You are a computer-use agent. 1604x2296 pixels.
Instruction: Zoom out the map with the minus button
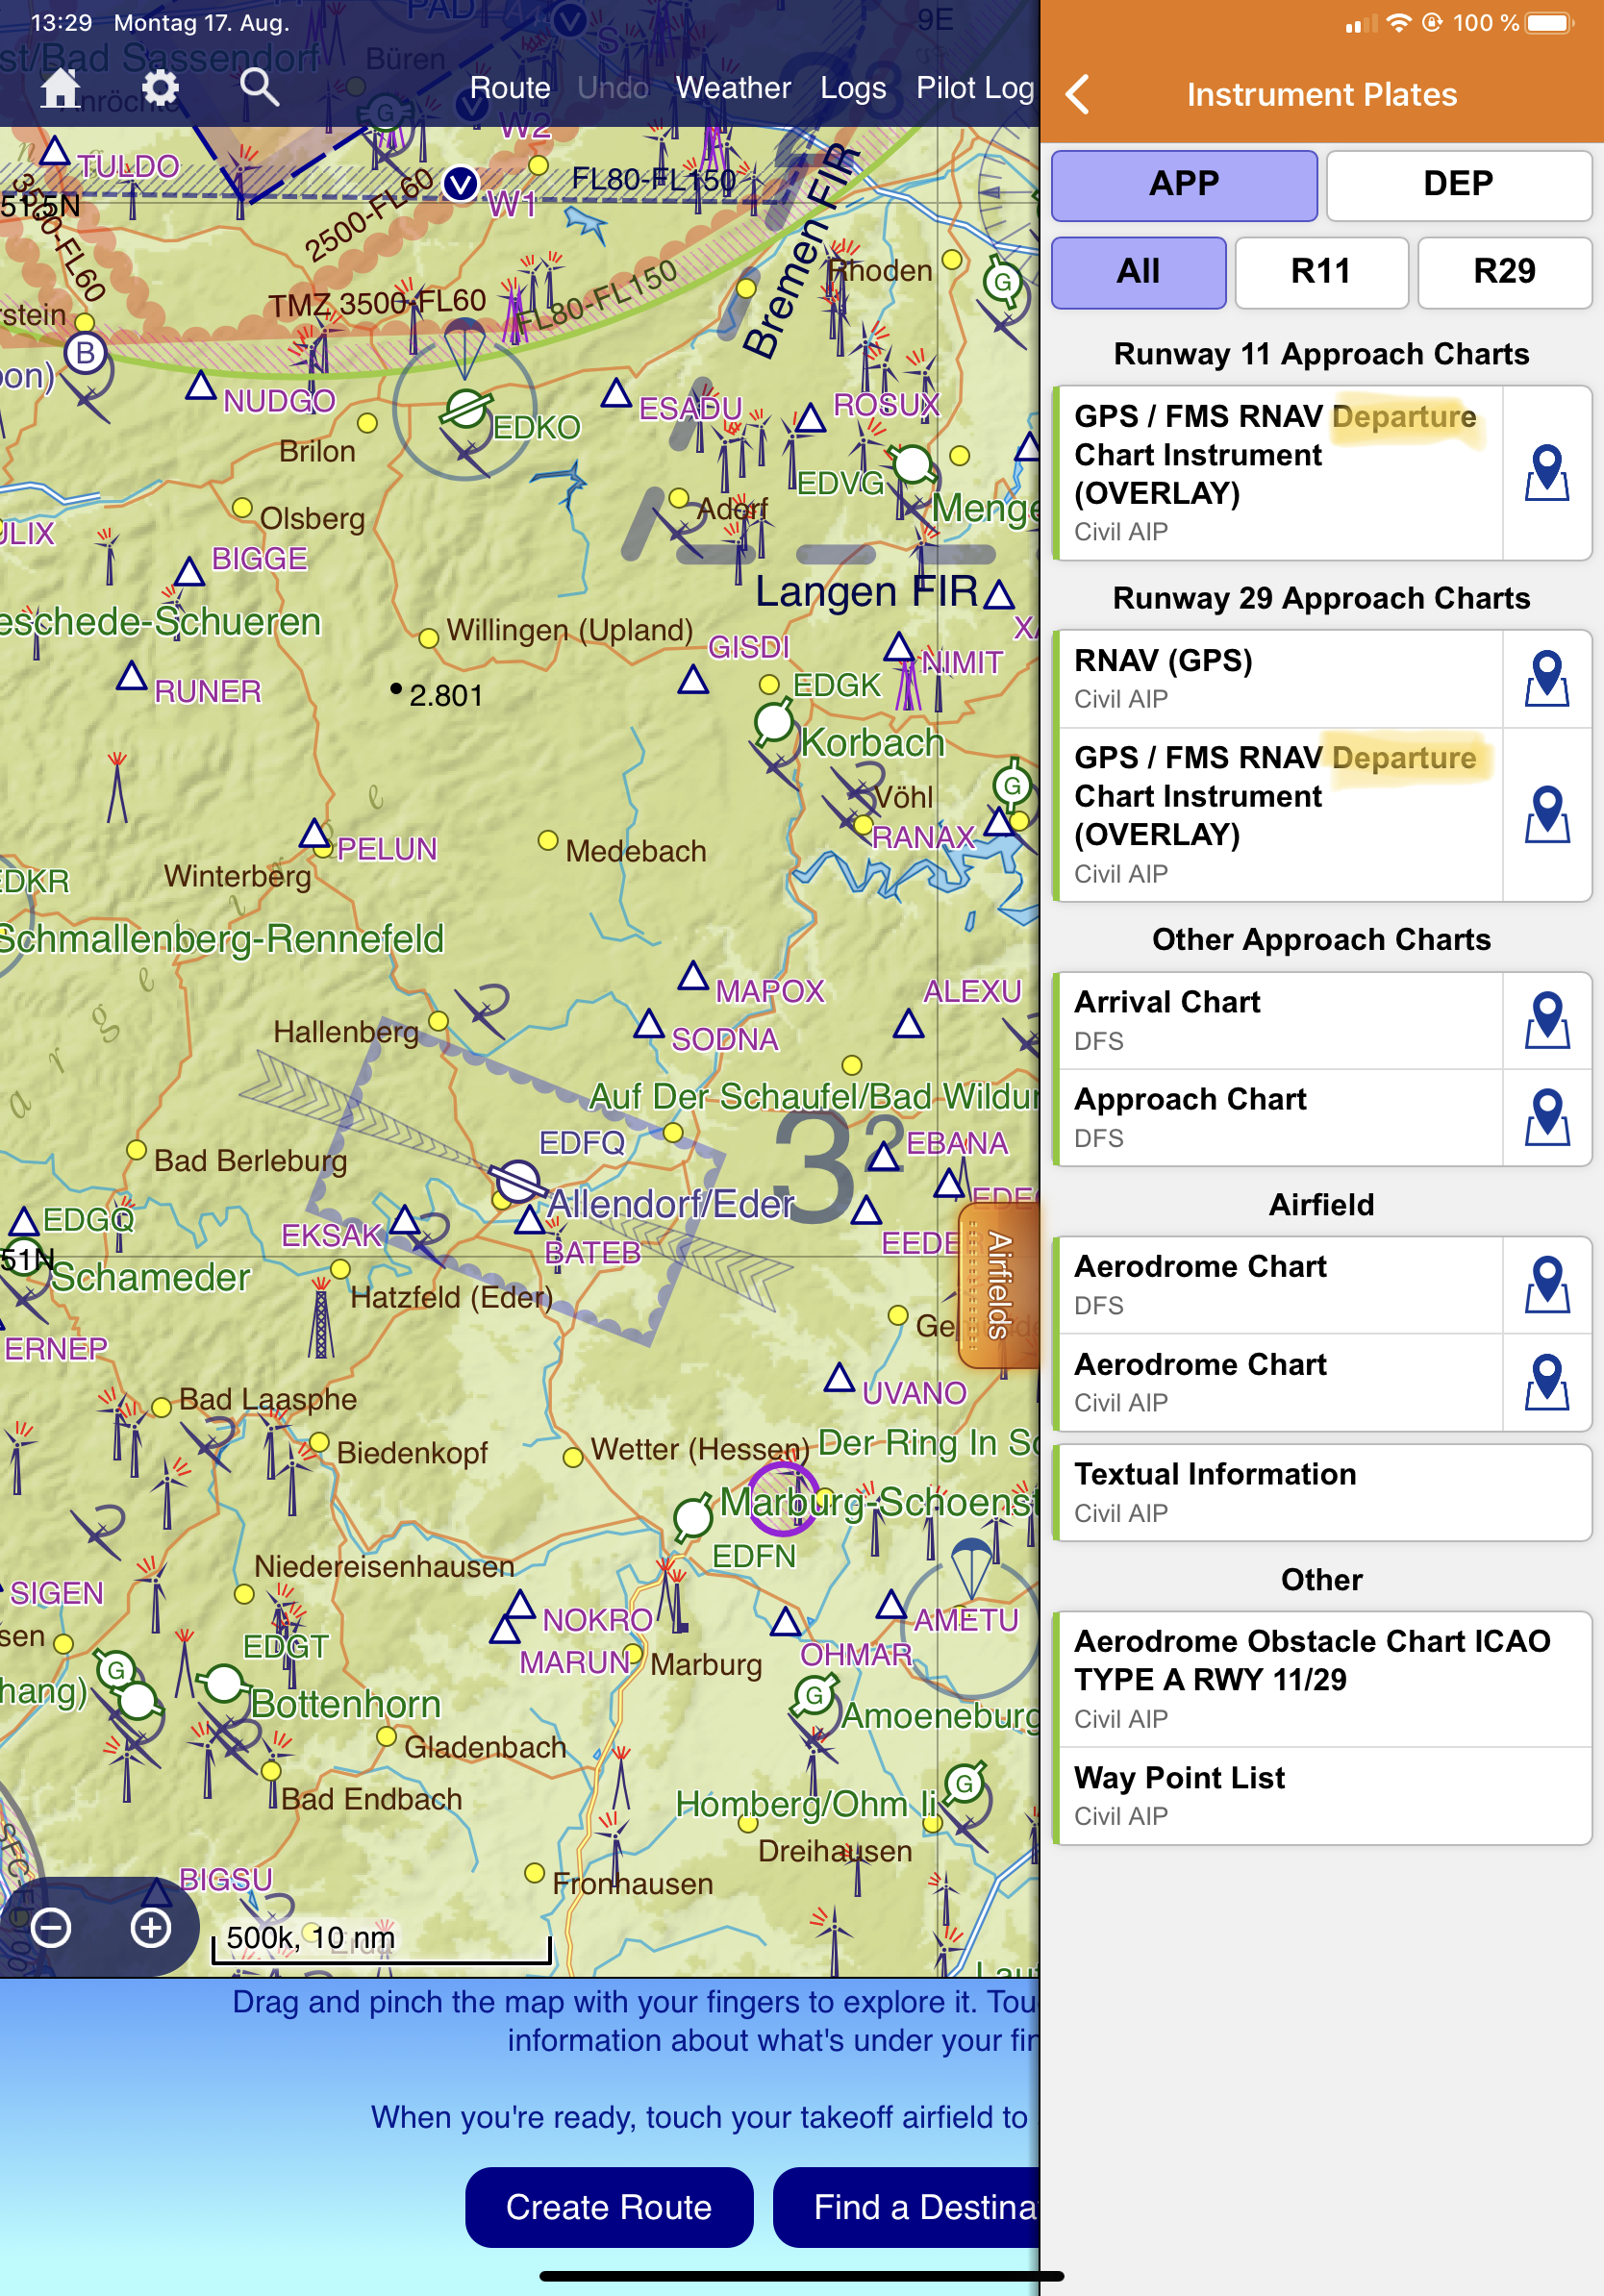pyautogui.click(x=51, y=1927)
